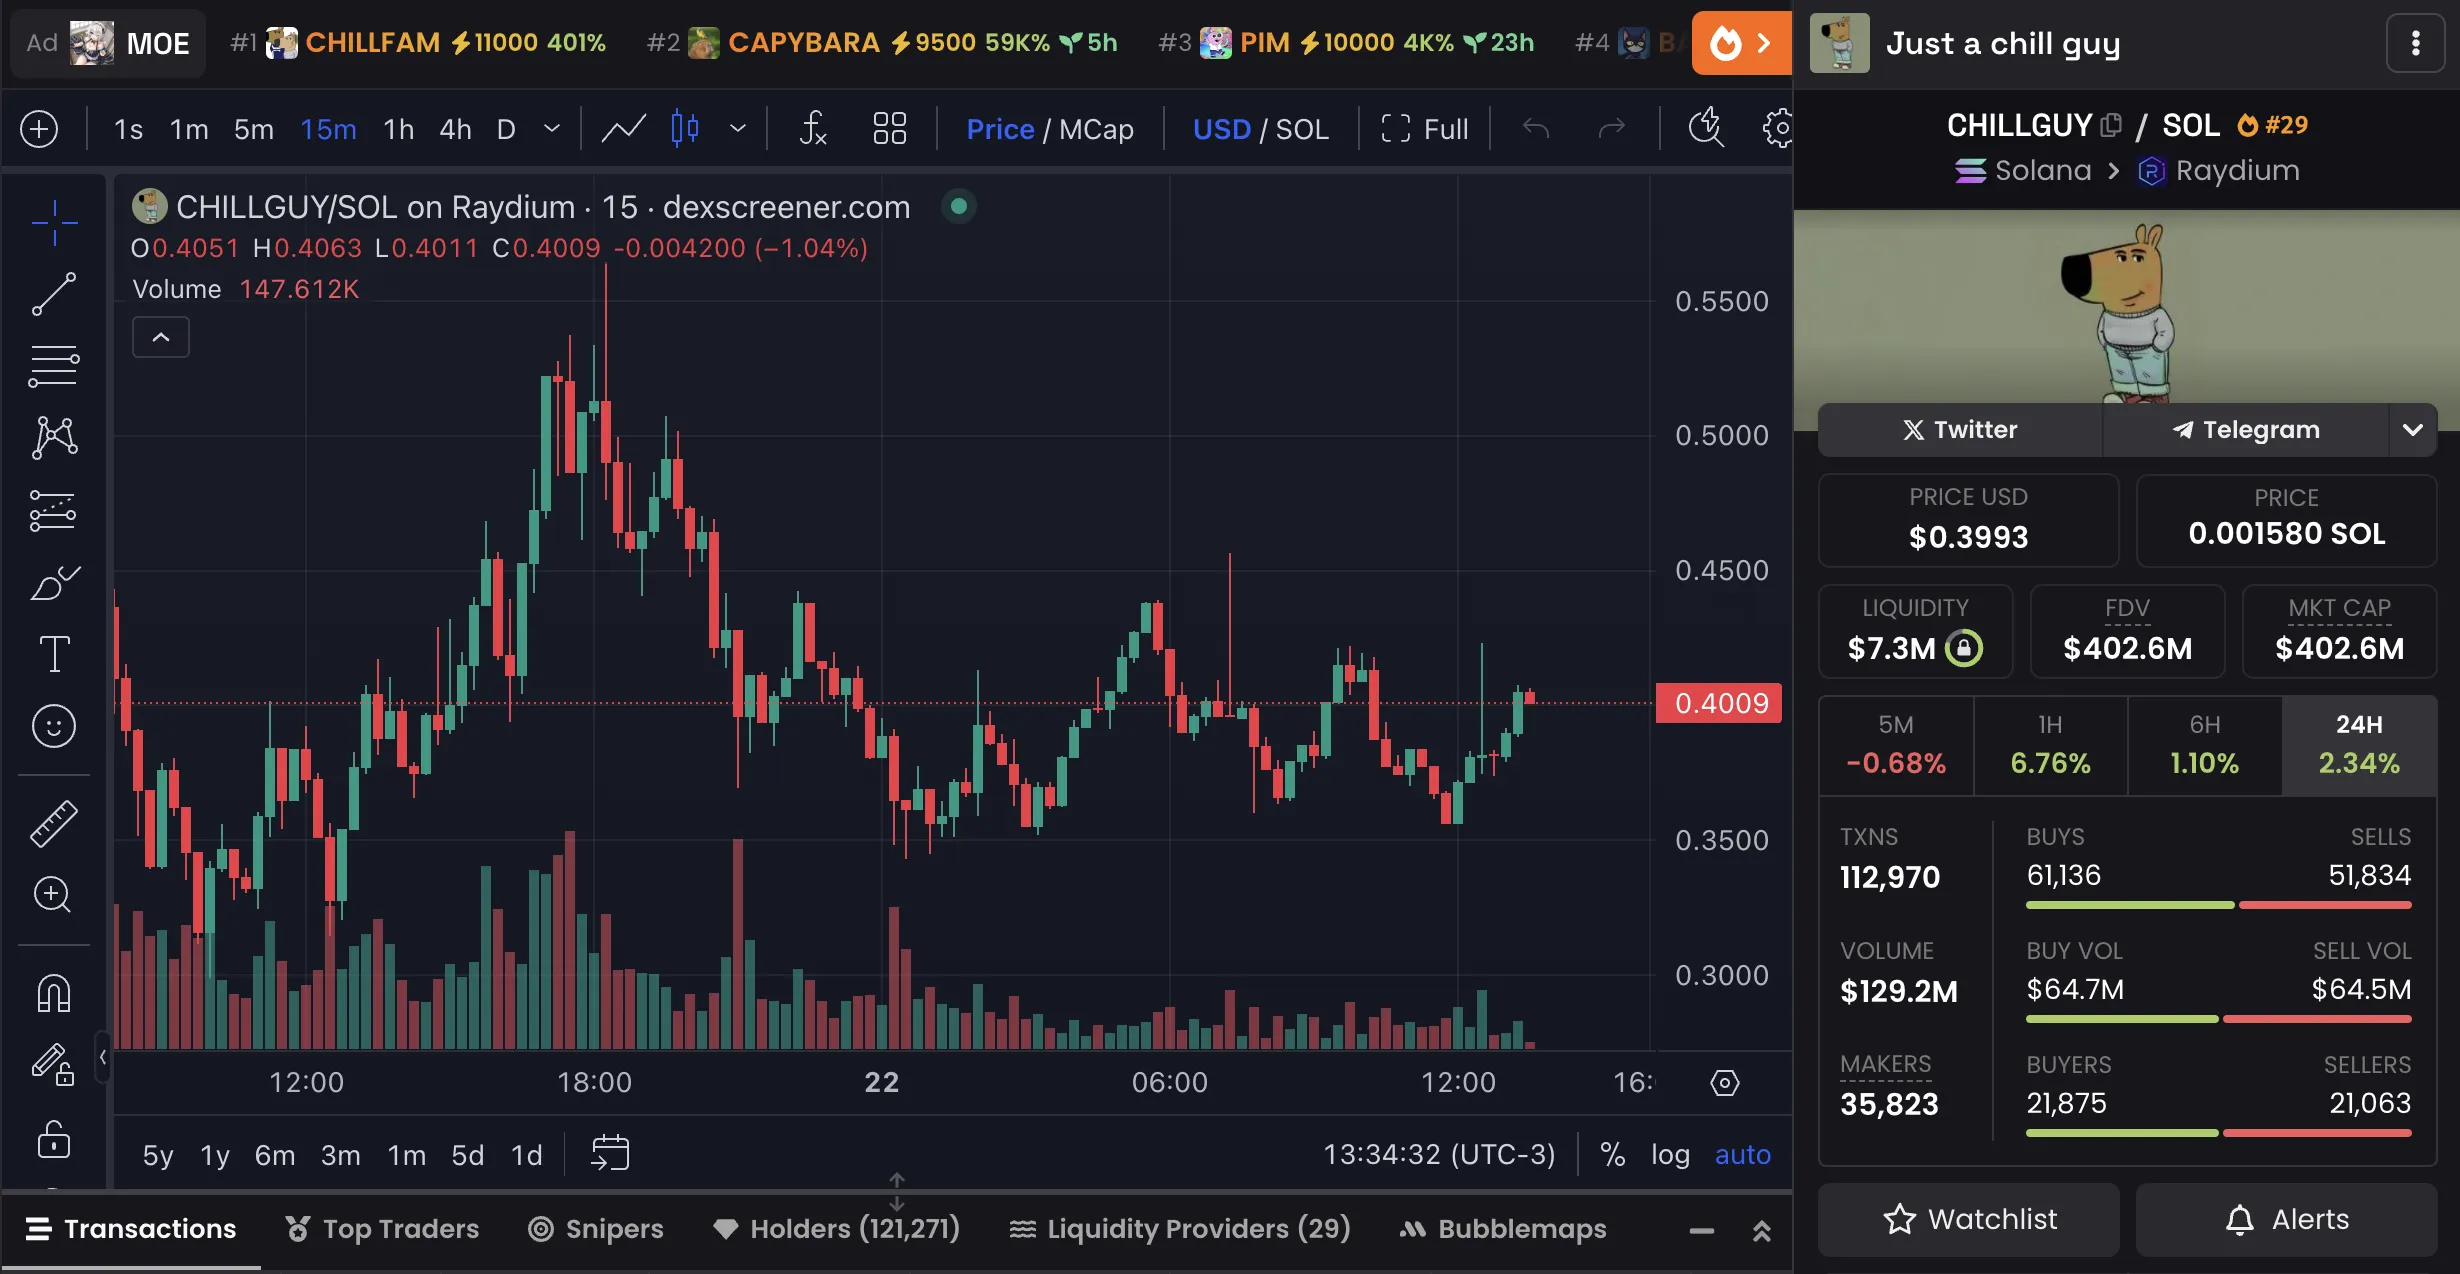
Task: Select the crosshair cursor tool
Action: pyautogui.click(x=54, y=222)
